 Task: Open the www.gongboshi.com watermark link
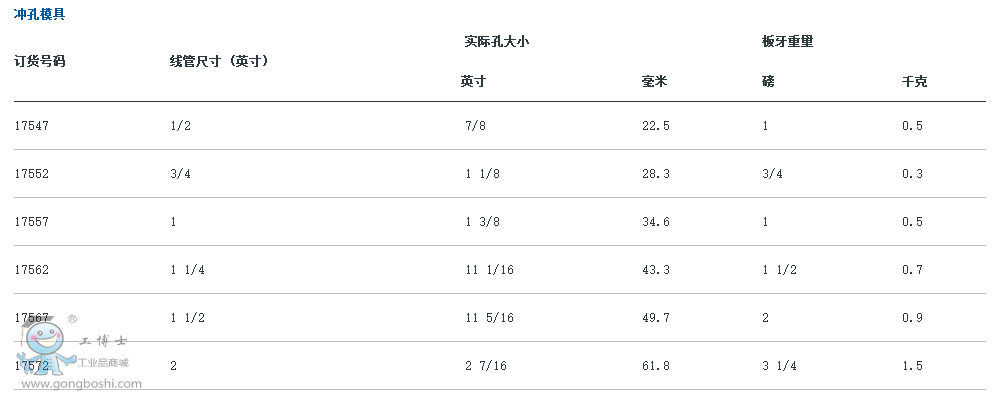pyautogui.click(x=82, y=383)
